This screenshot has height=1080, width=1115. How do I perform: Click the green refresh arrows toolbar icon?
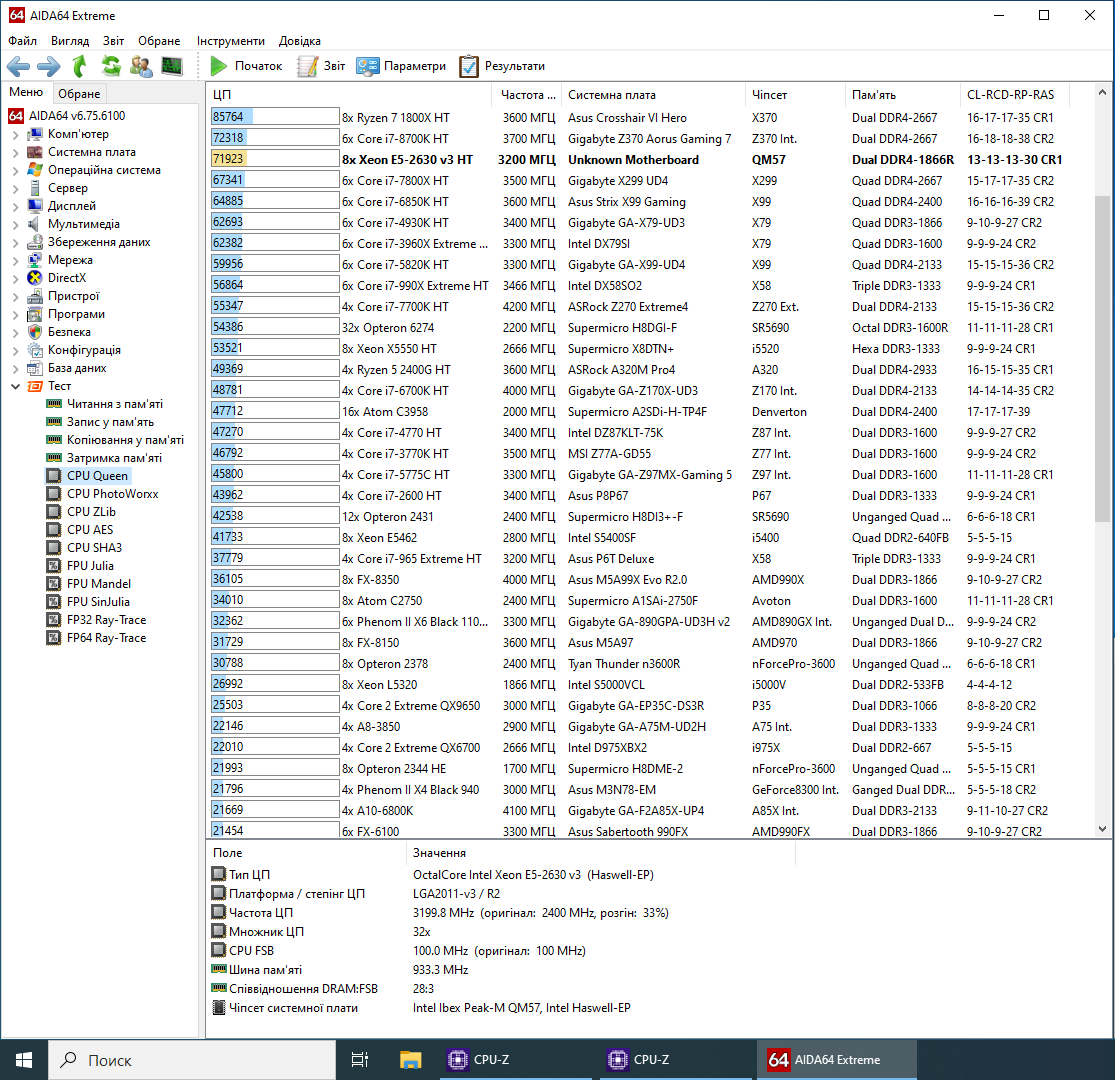point(111,66)
